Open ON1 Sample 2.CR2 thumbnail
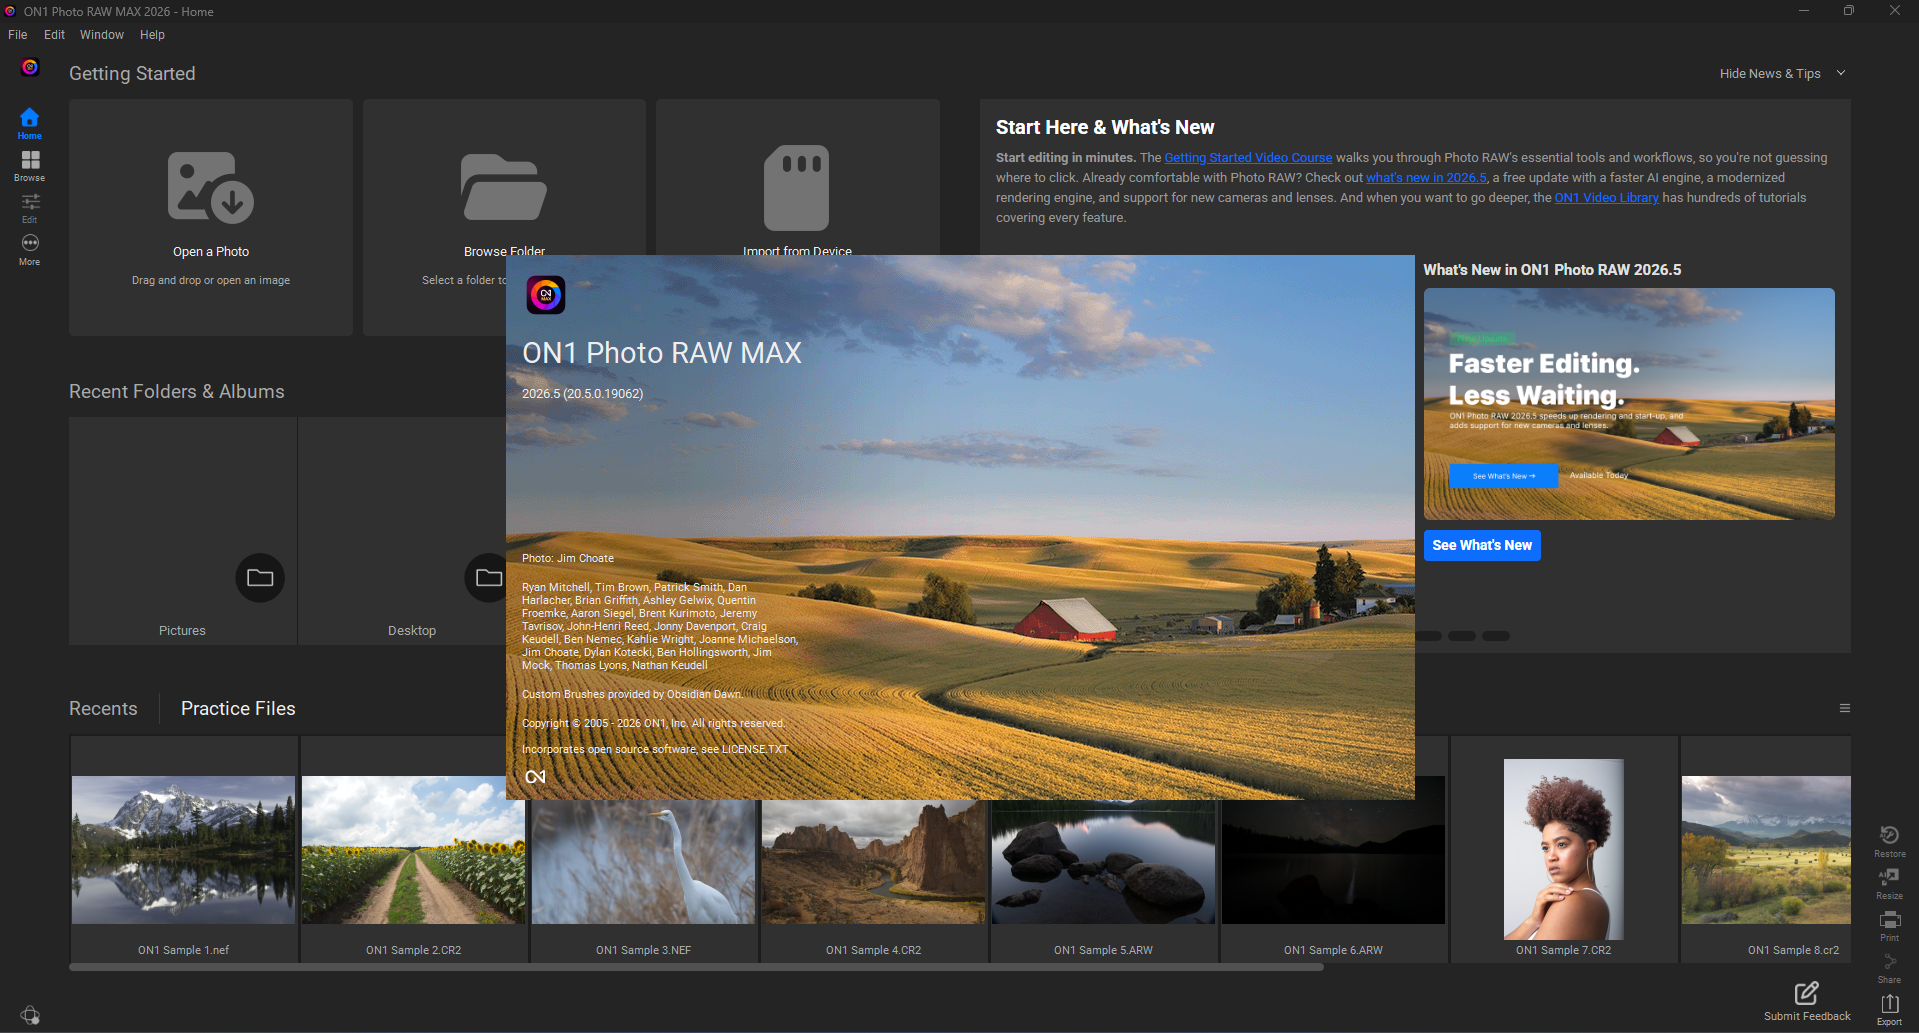1919x1033 pixels. tap(414, 850)
